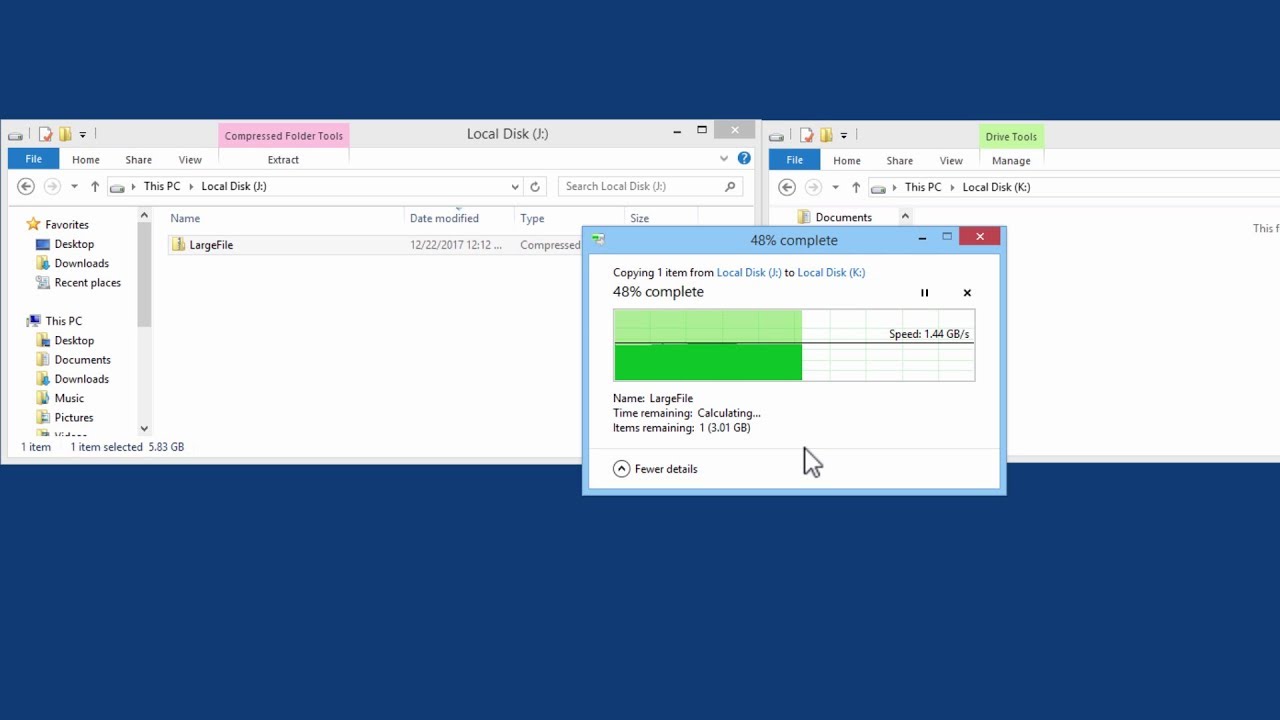Click the Local Disk (J:) source link
The height and width of the screenshot is (720, 1280).
[749, 272]
